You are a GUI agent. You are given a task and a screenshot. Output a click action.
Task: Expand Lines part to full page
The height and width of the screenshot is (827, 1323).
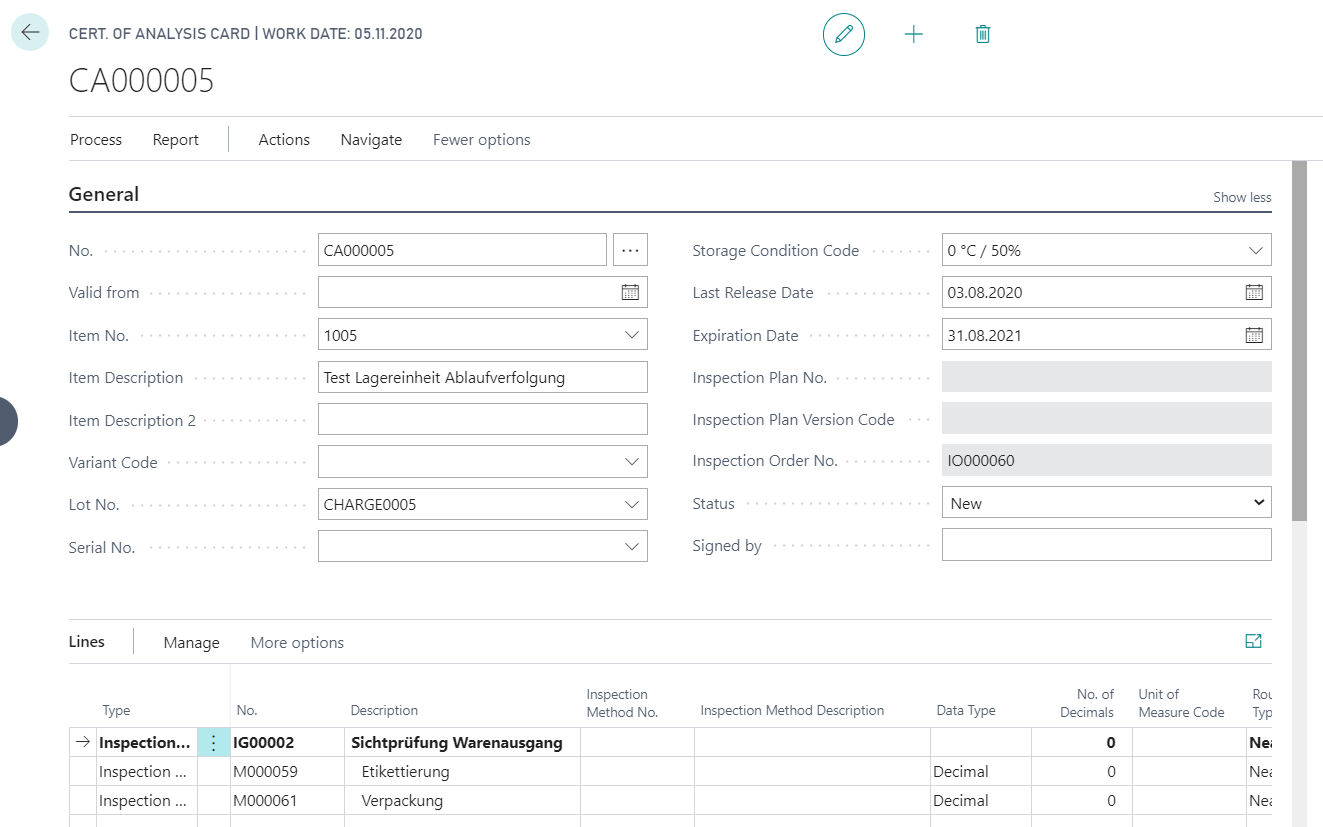coord(1253,642)
